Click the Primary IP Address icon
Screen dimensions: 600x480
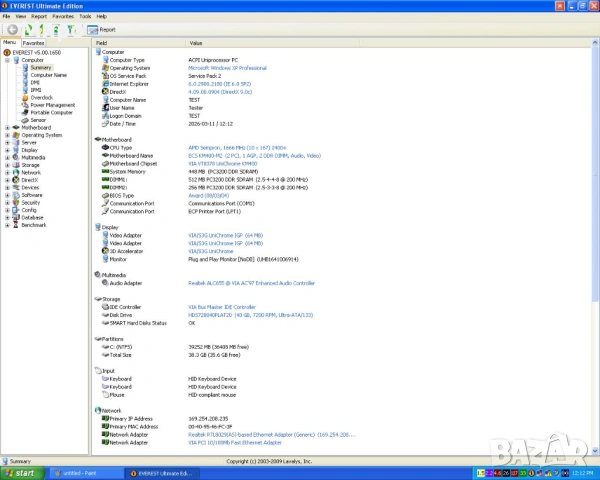tap(106, 419)
